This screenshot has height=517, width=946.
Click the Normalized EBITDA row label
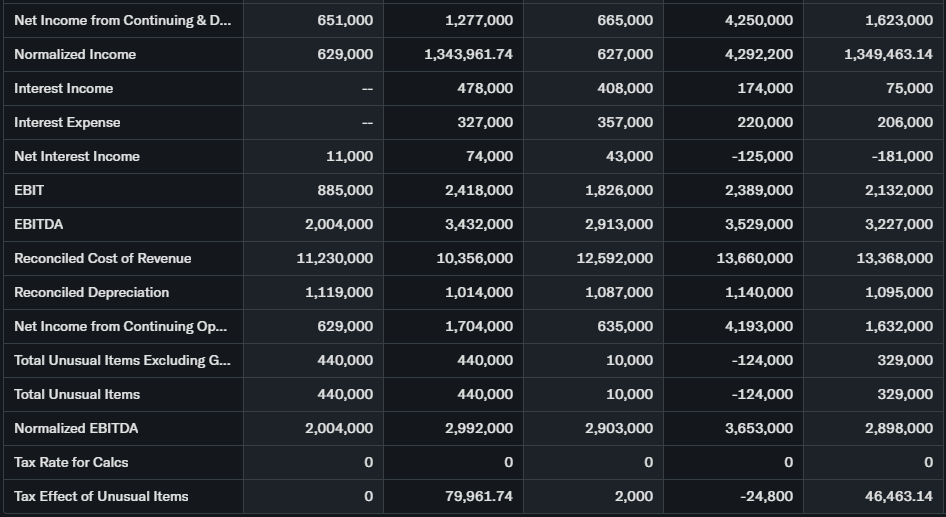[76, 428]
